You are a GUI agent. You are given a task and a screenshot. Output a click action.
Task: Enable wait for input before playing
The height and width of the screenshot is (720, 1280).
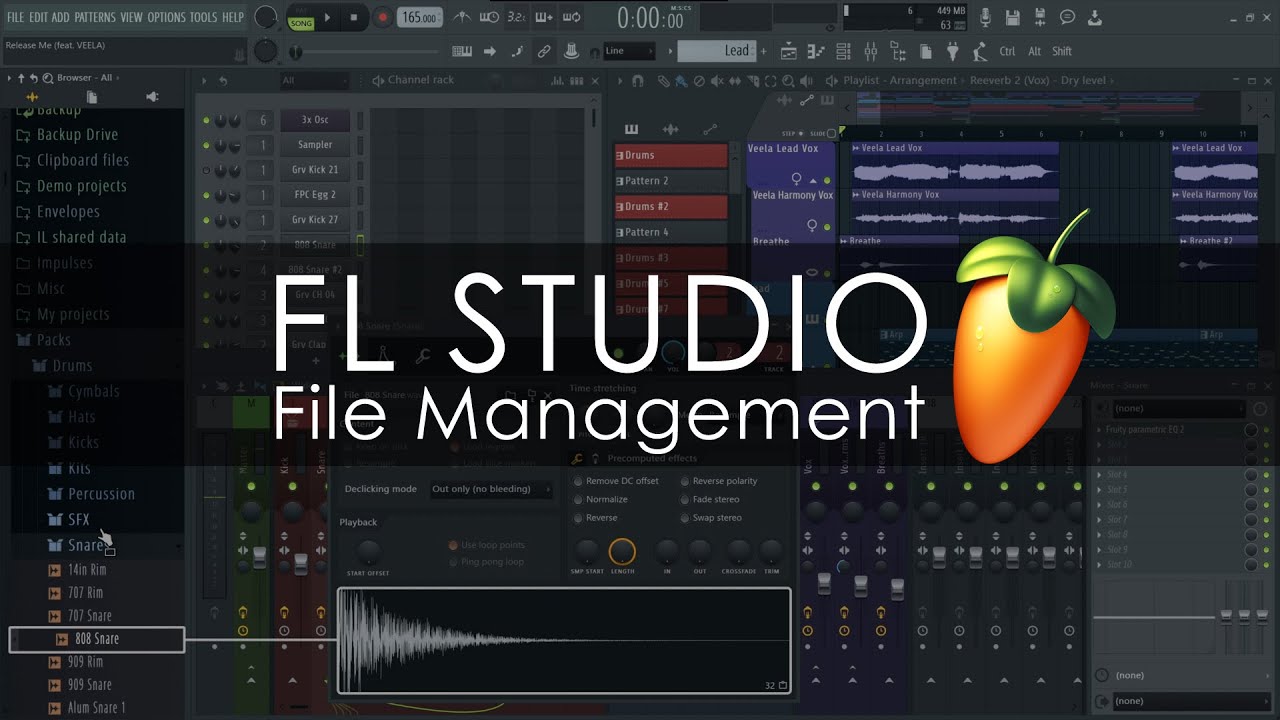(489, 17)
